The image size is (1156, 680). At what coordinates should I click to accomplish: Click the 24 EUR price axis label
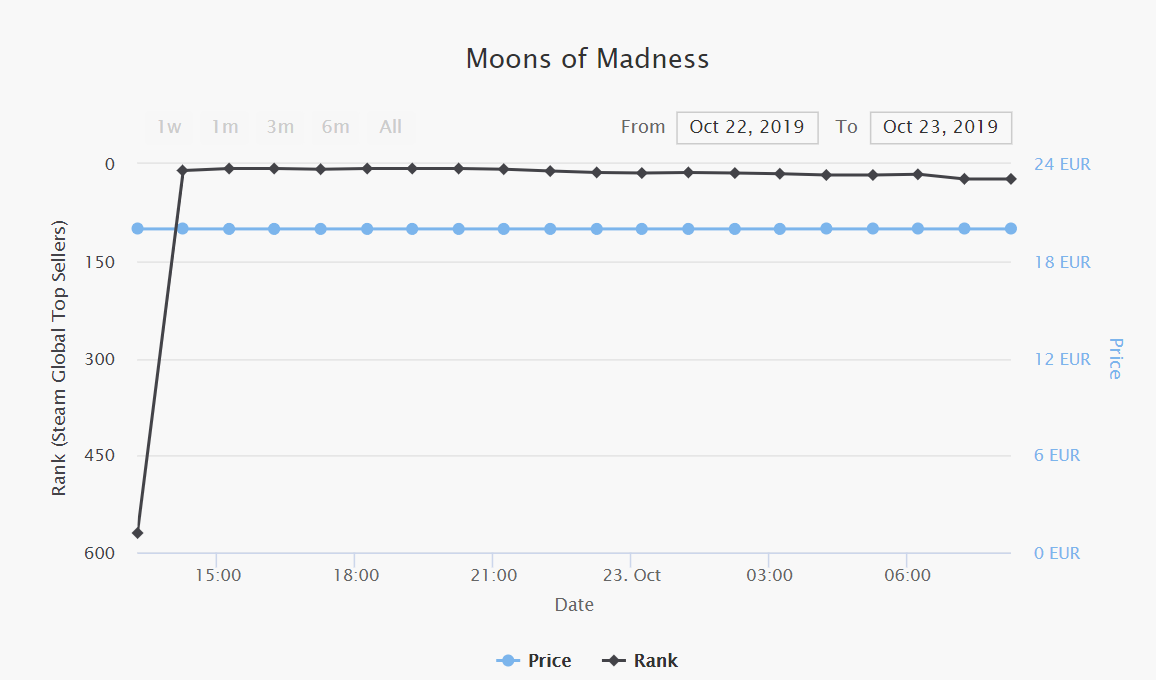tap(1062, 164)
